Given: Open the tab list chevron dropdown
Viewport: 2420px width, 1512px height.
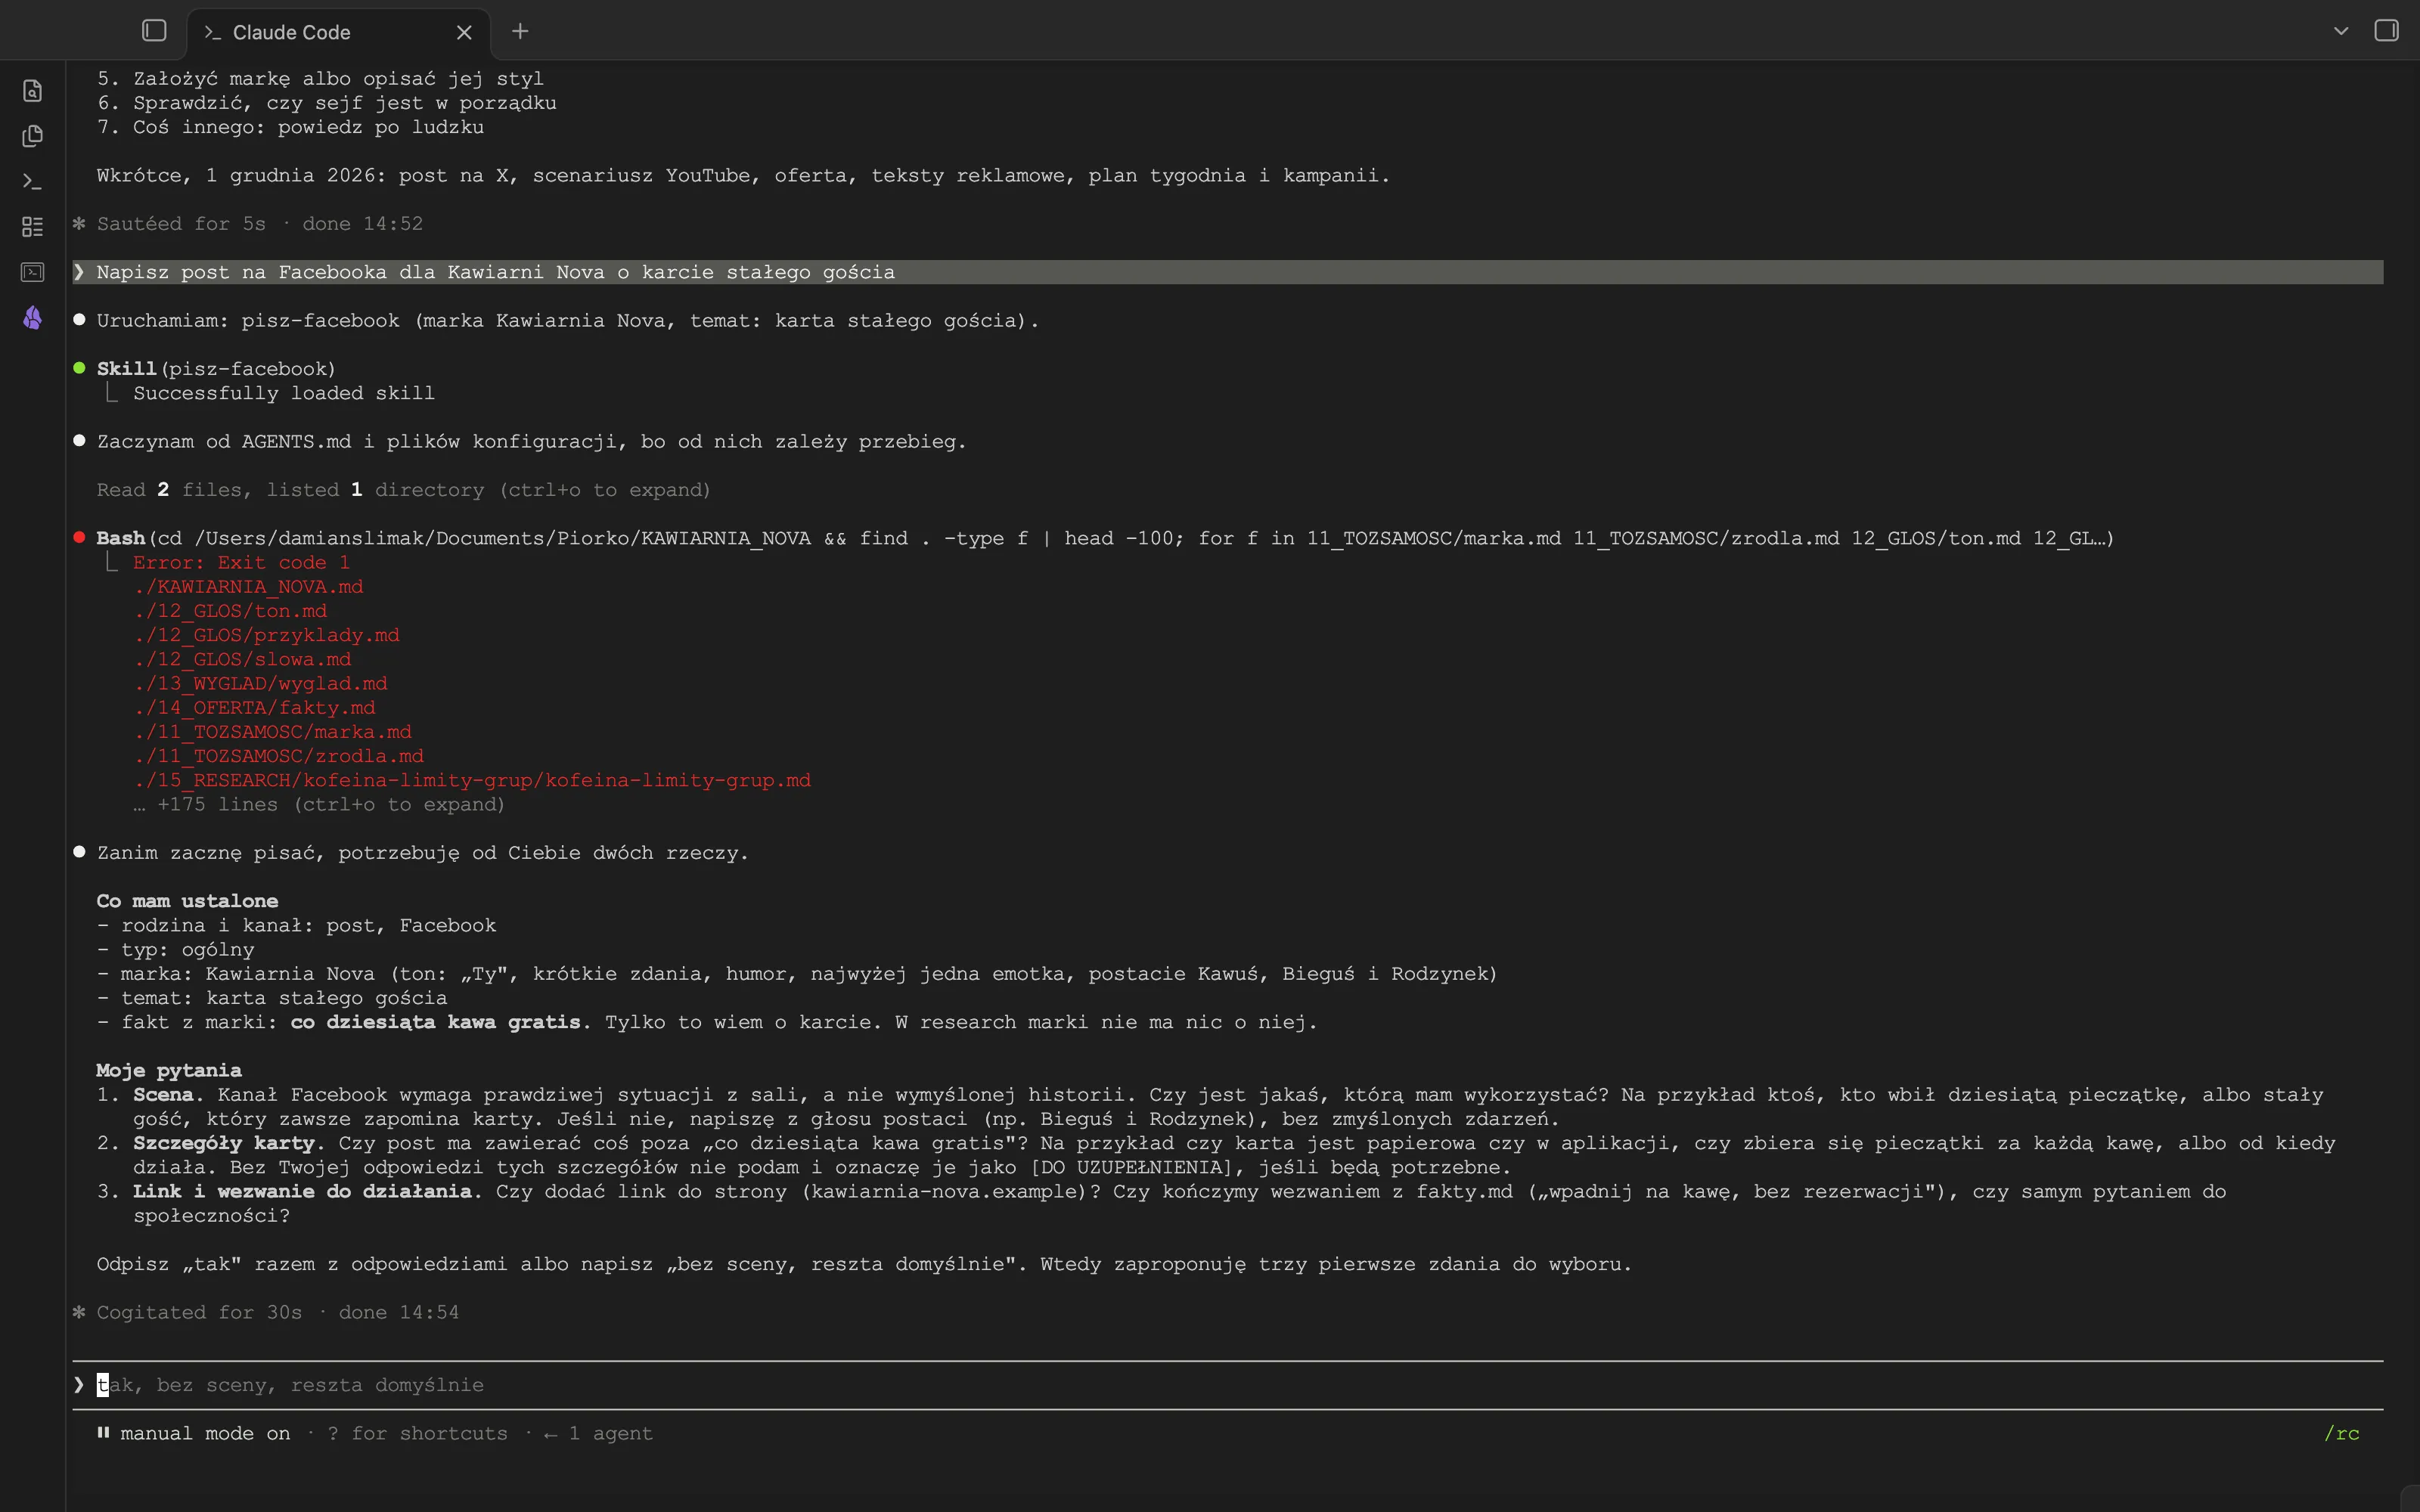Looking at the screenshot, I should click(x=2341, y=31).
